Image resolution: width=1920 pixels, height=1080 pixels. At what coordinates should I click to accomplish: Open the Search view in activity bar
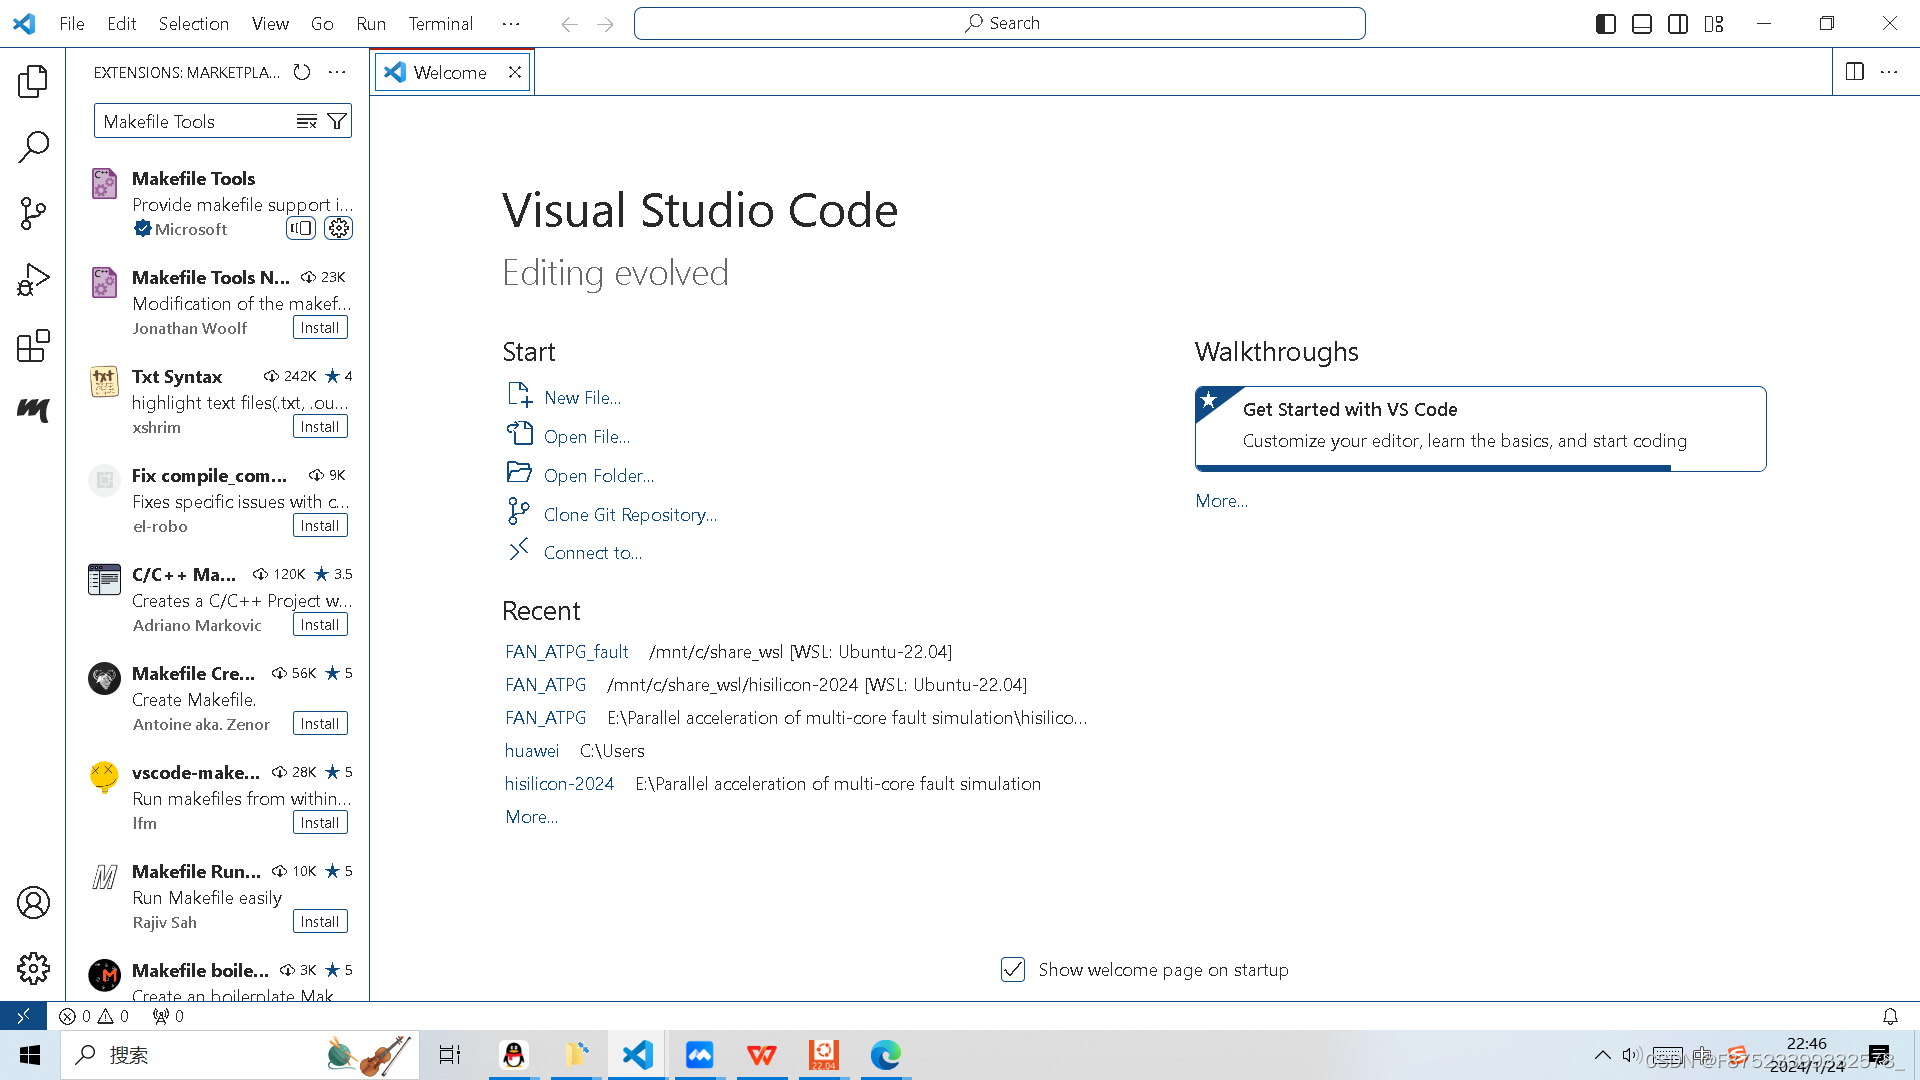pyautogui.click(x=33, y=147)
